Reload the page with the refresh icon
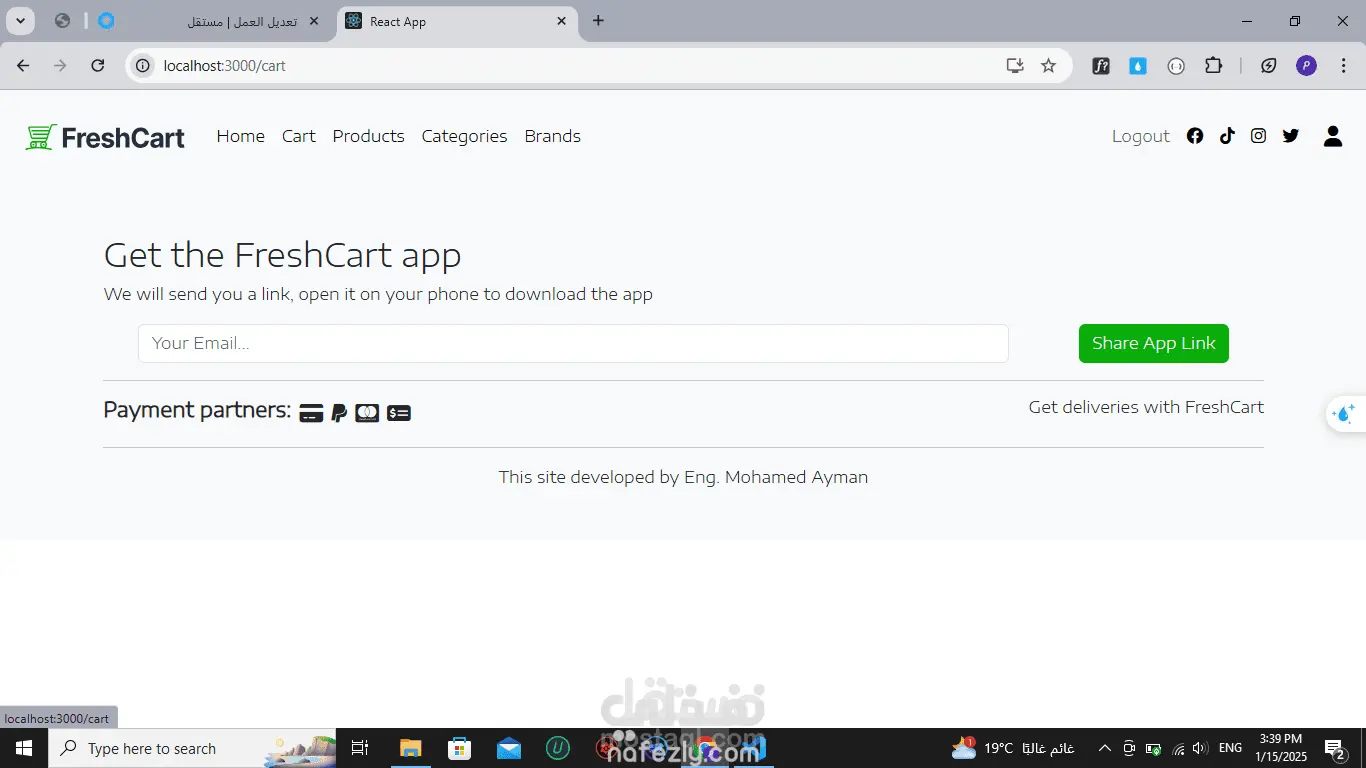The image size is (1366, 768). tap(98, 66)
